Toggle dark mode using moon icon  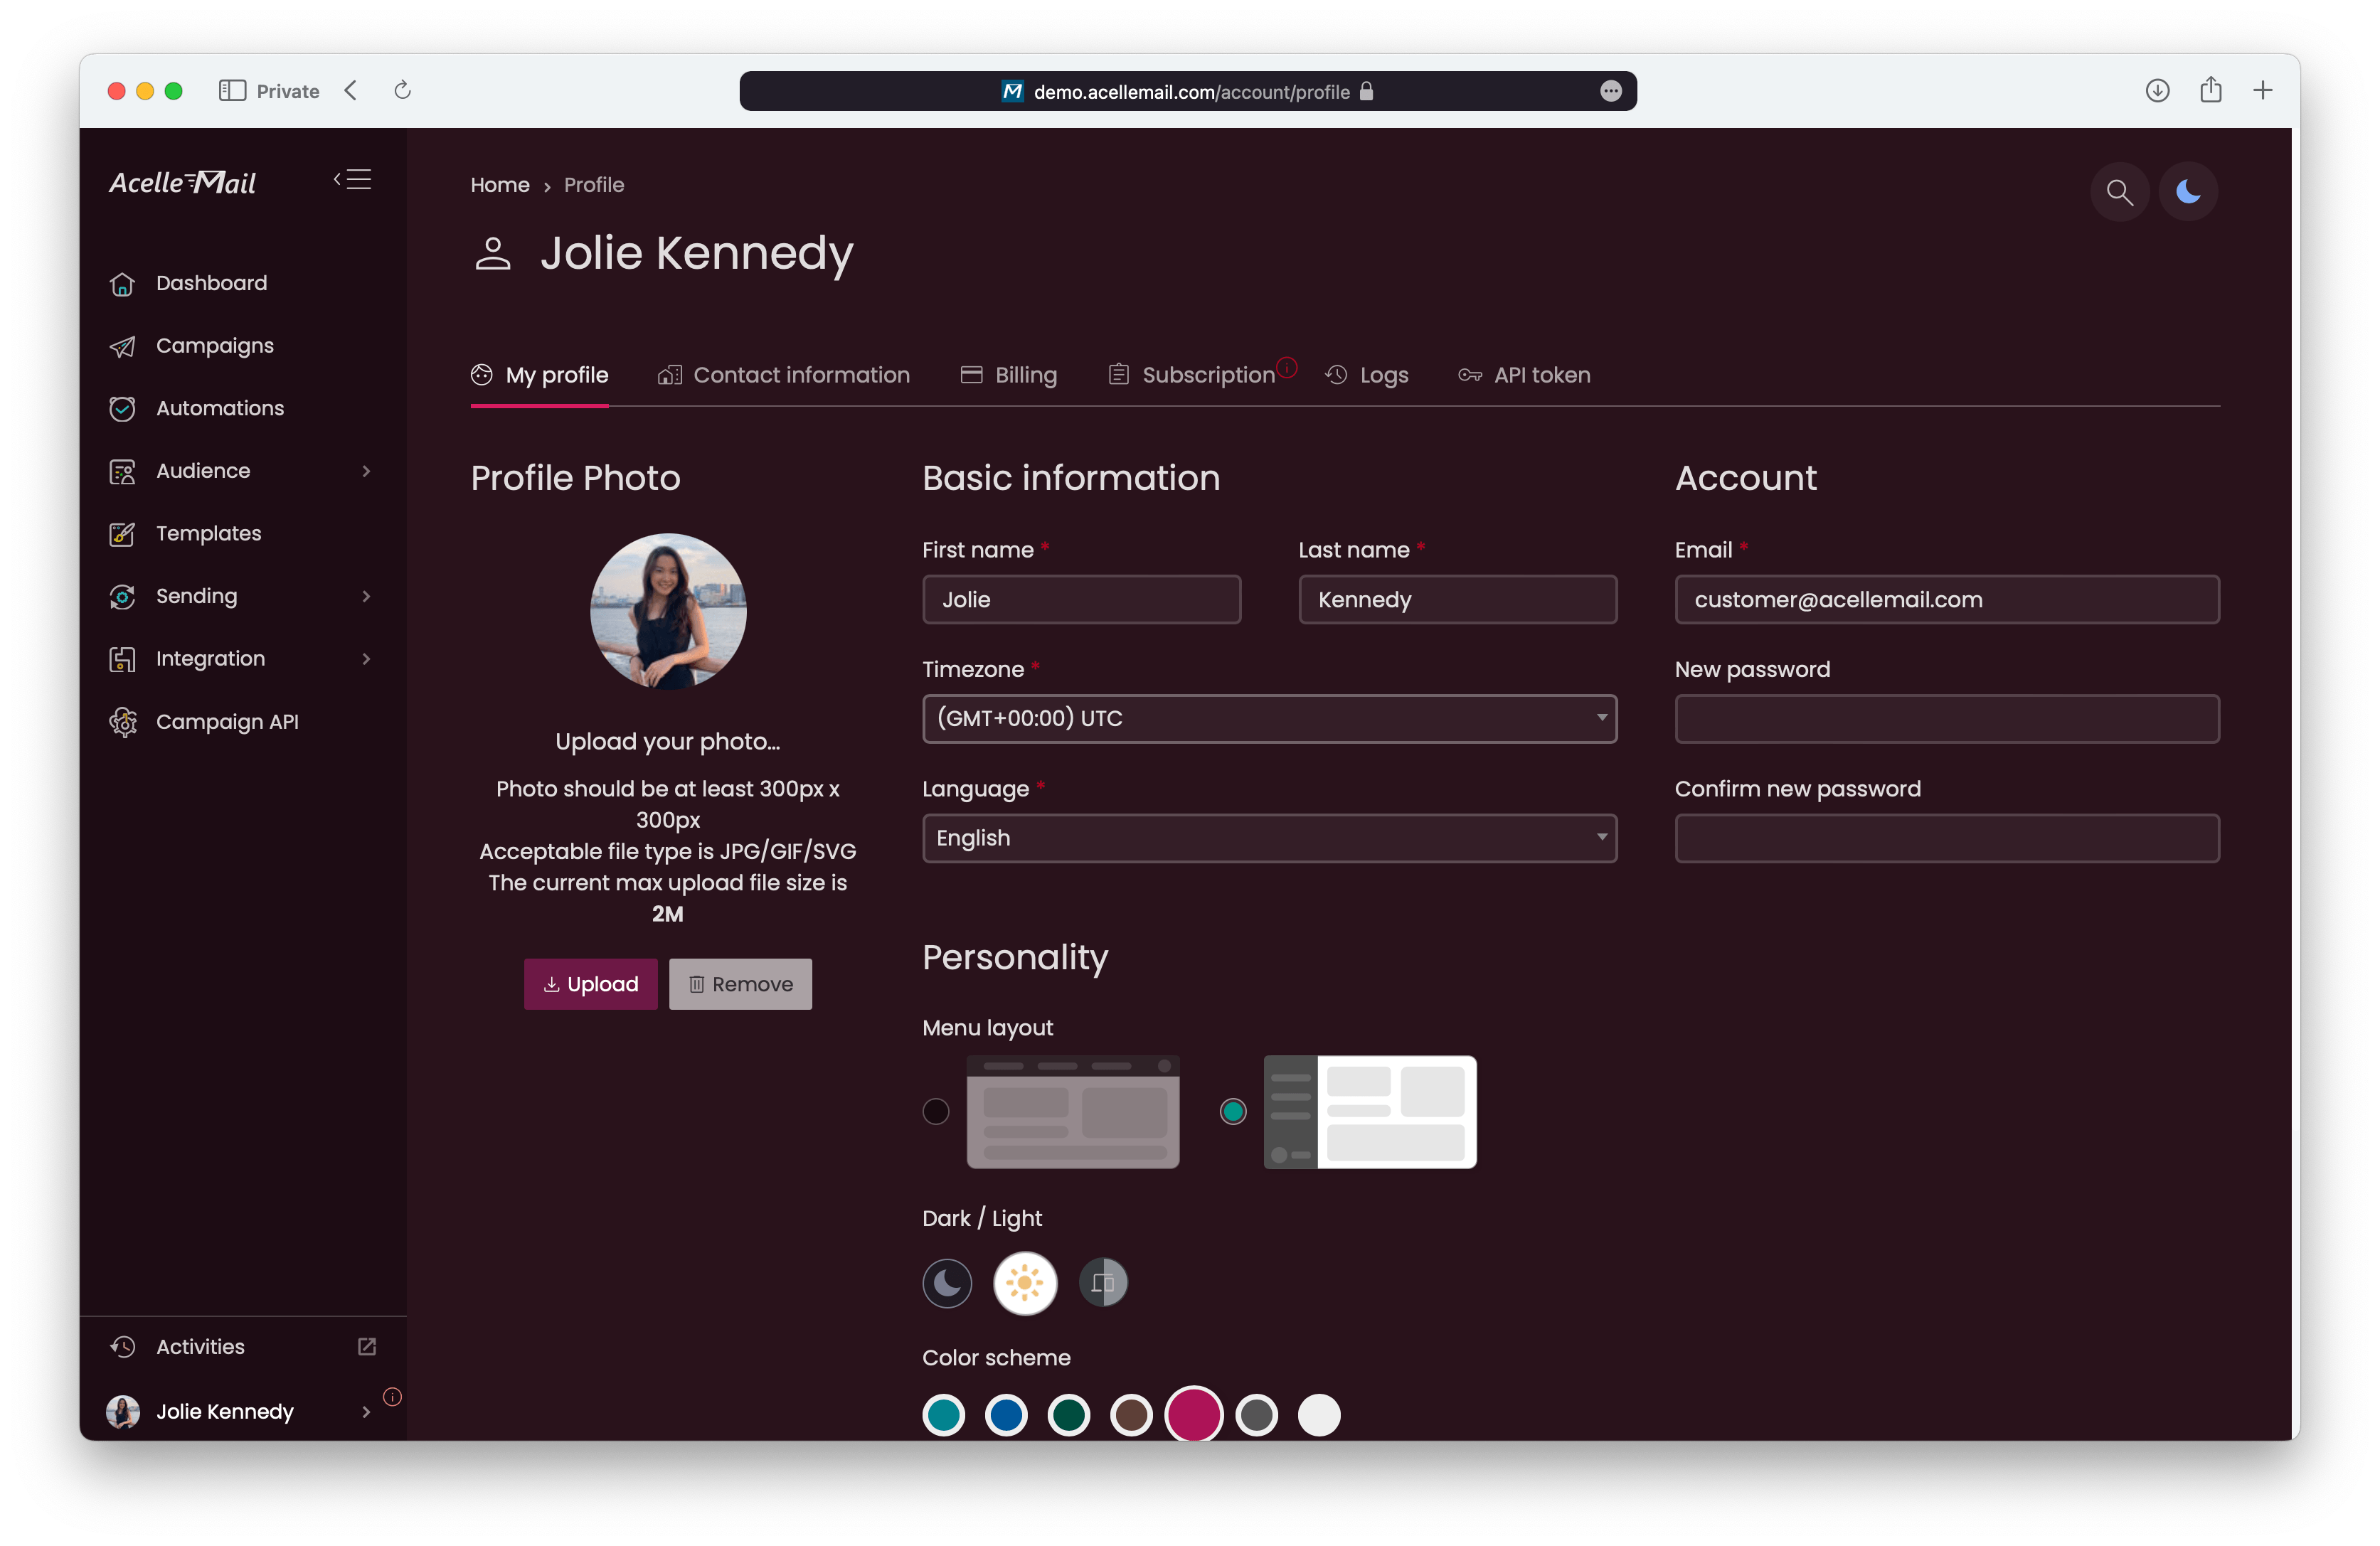2189,191
